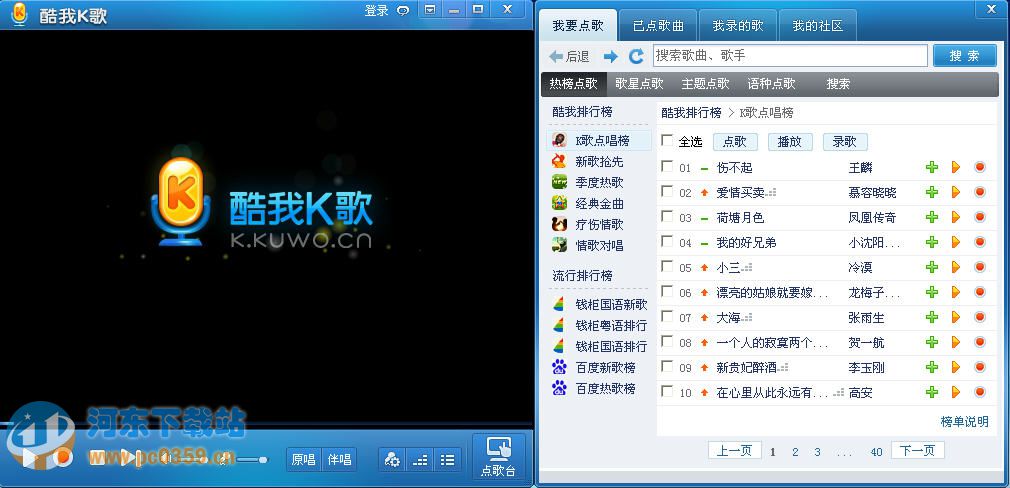Record the song 荷塘月色
This screenshot has width=1010, height=488.
(980, 217)
